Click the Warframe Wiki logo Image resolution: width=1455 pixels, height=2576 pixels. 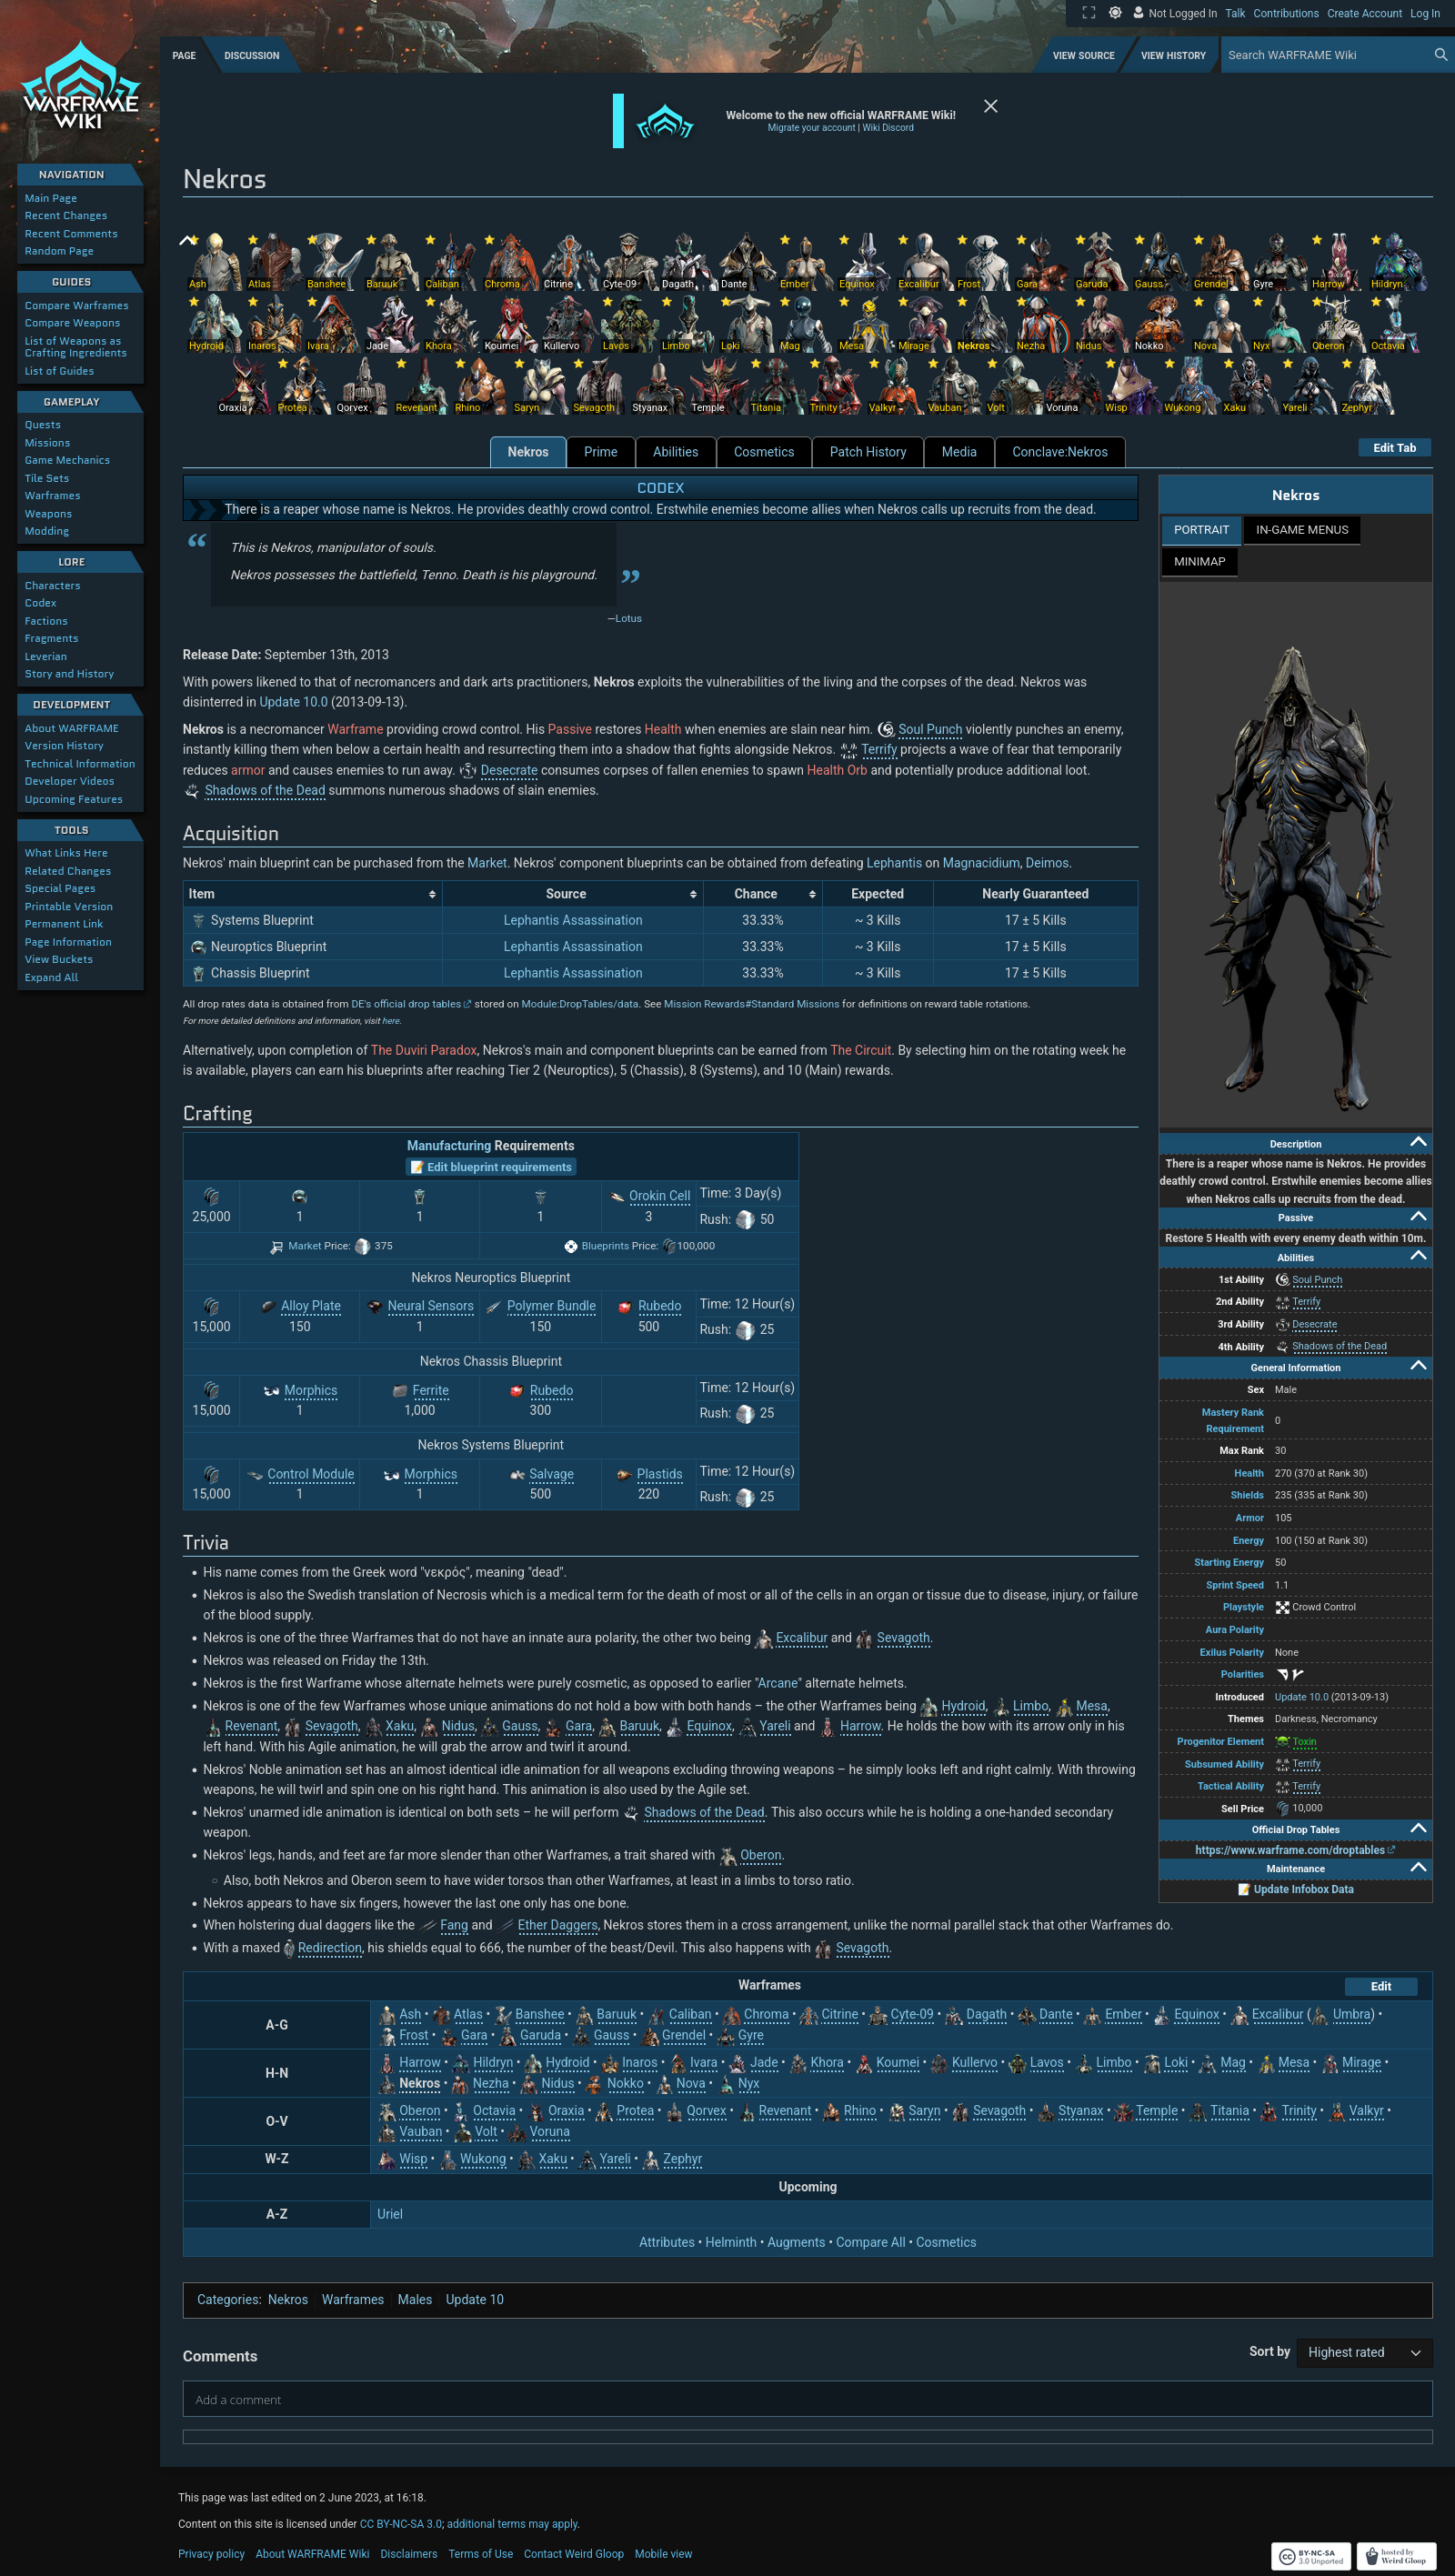tap(80, 88)
